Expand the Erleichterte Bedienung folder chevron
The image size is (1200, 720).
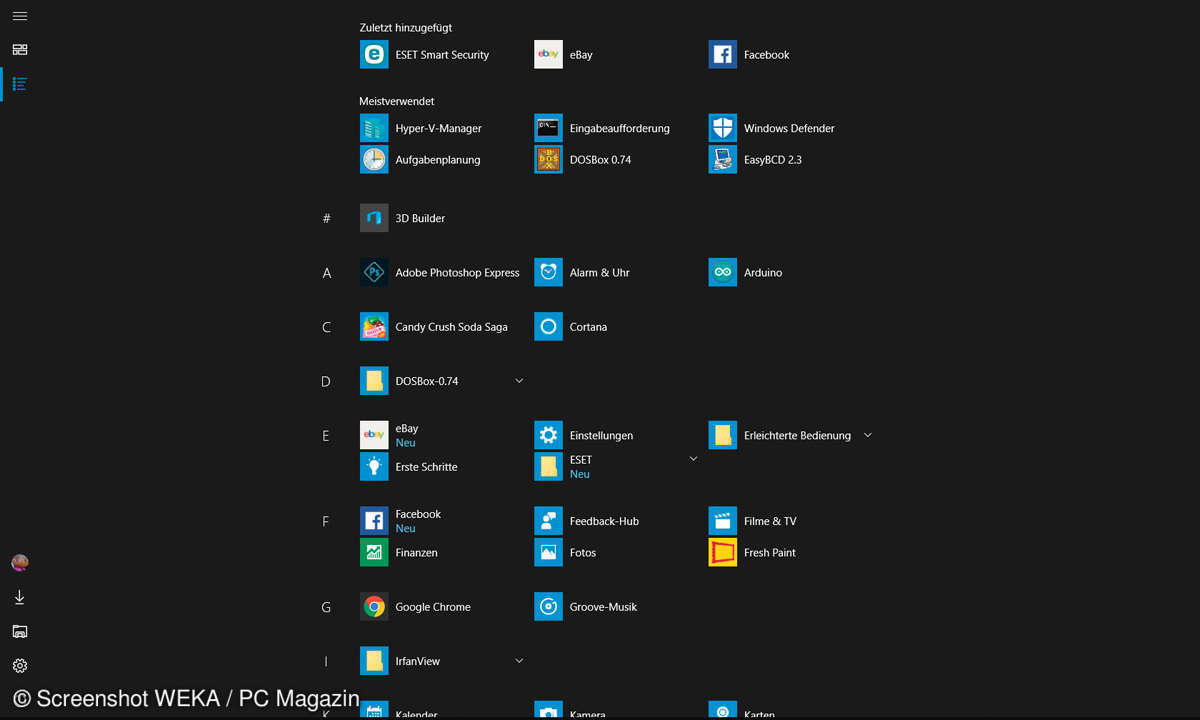(868, 435)
